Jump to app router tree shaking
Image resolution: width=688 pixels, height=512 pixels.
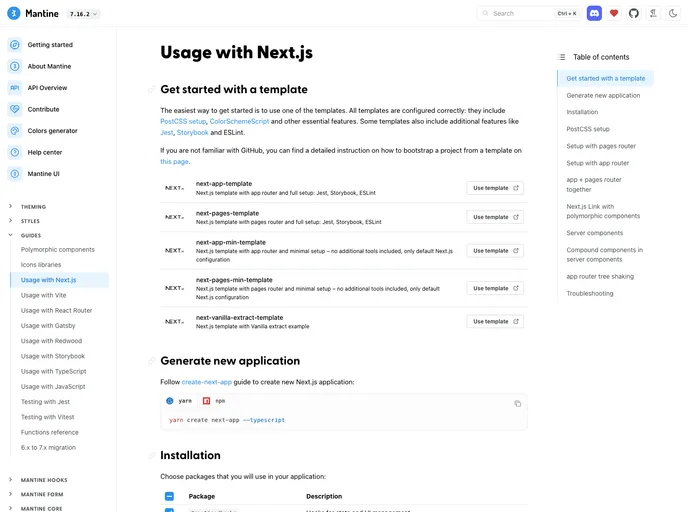[x=600, y=276]
